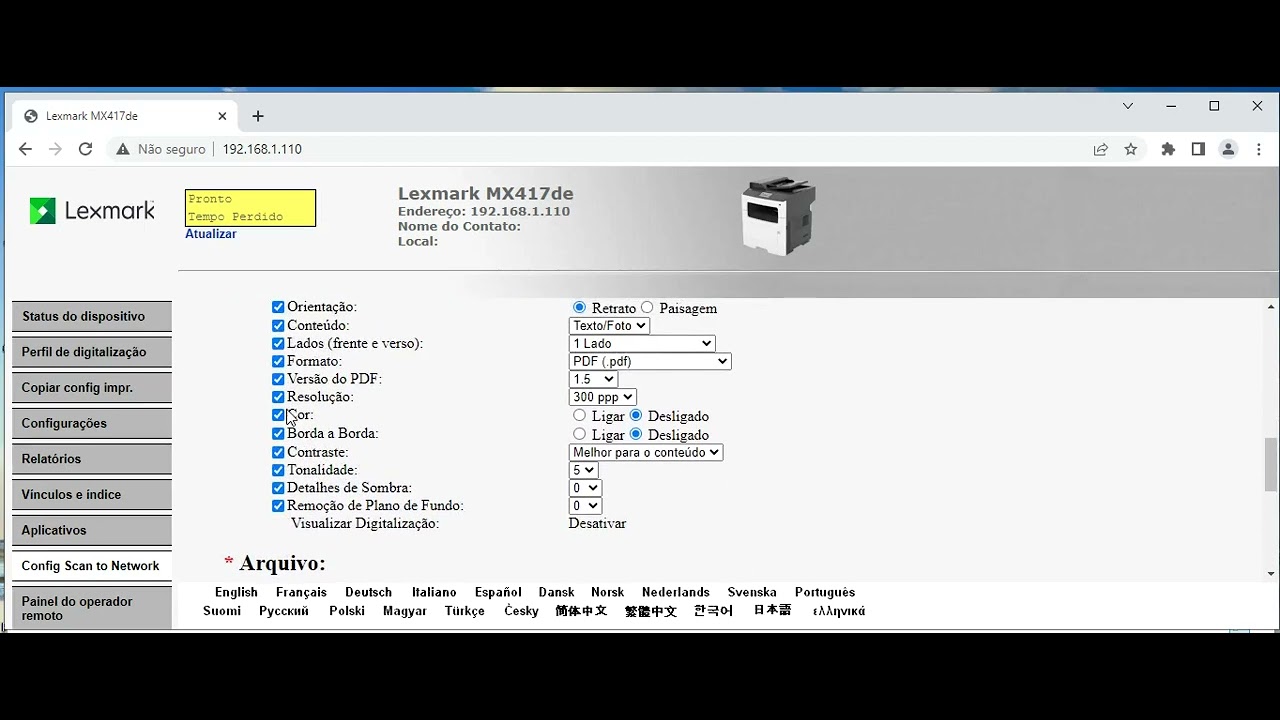Toggle the browser side panel icon
Screen dimensions: 1280x720
click(1198, 149)
